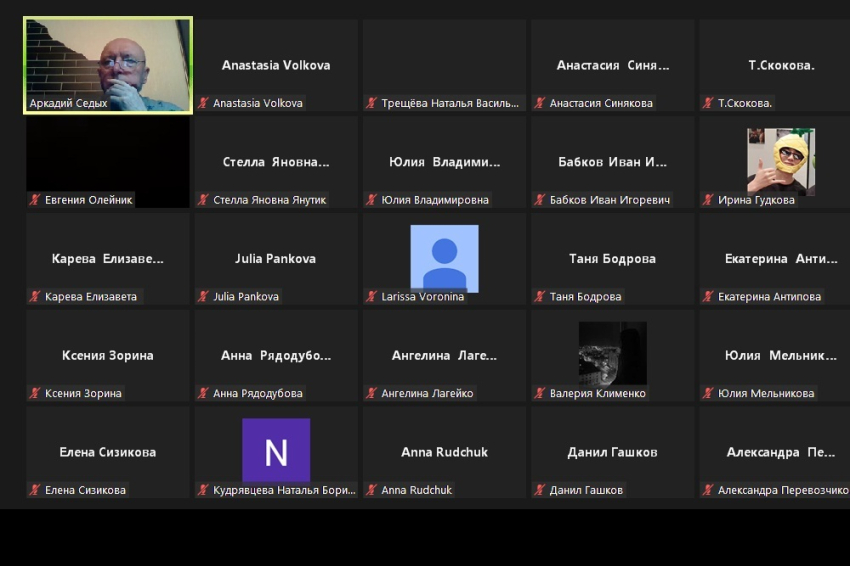This screenshot has width=850, height=566.
Task: Click the Т.Скокова. participant tile
Action: coord(780,65)
